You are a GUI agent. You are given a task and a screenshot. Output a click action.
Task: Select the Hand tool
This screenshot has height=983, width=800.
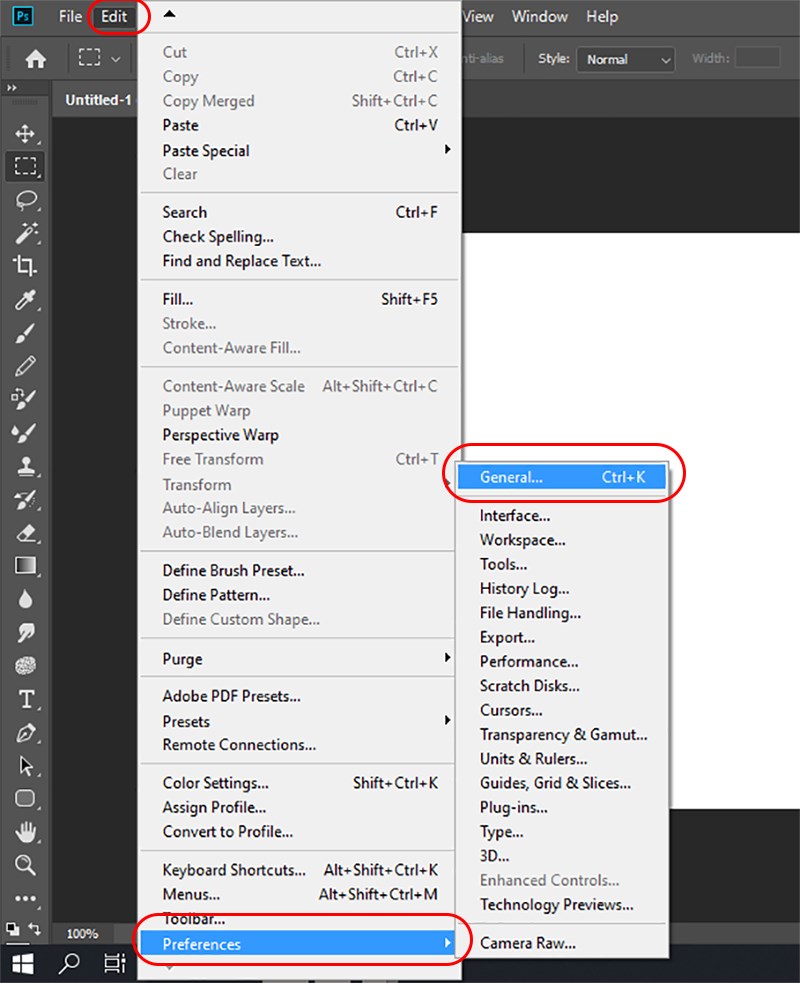tap(25, 832)
